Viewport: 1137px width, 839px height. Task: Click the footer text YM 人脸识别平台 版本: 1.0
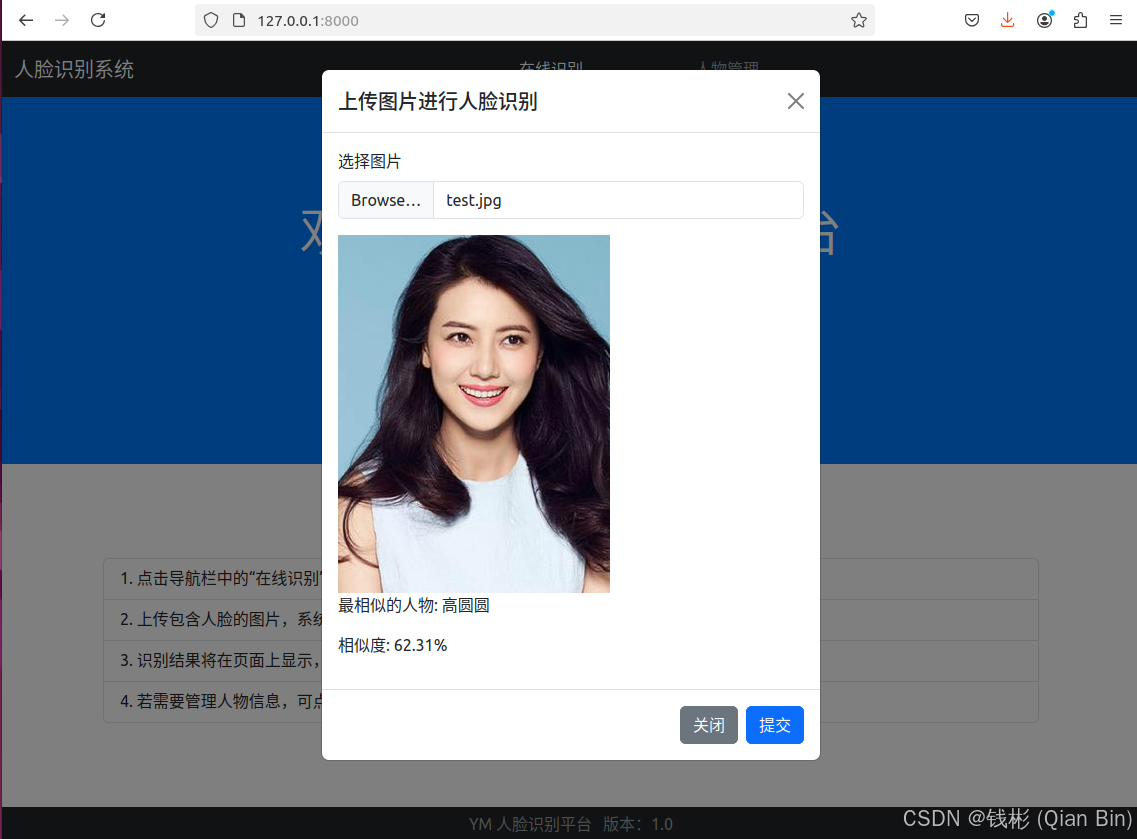coord(571,824)
